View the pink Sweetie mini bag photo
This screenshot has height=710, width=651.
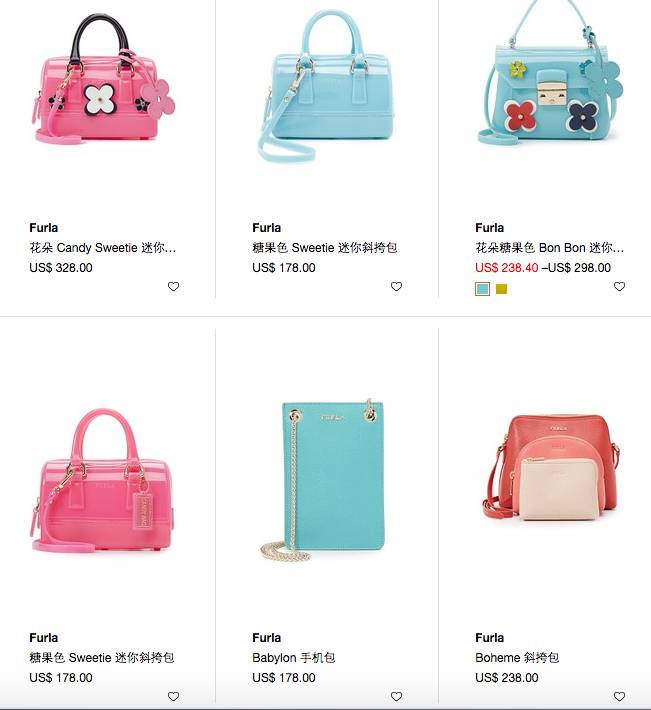(x=103, y=480)
